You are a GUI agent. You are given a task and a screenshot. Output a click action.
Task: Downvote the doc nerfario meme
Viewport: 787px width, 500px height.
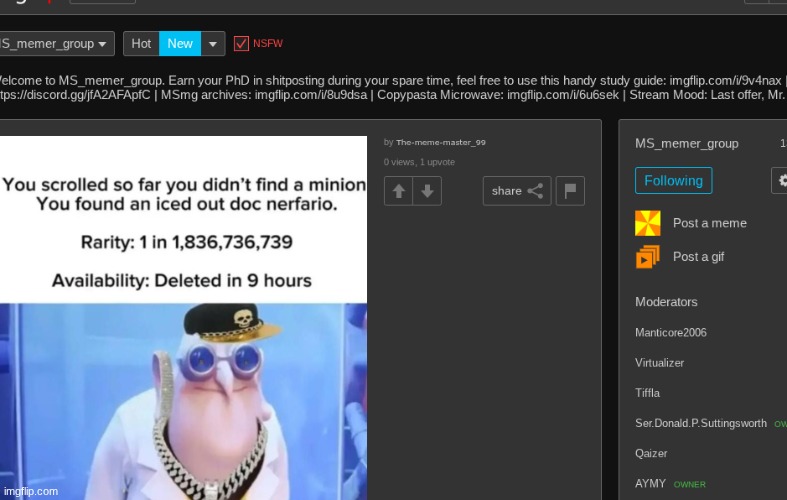[427, 191]
